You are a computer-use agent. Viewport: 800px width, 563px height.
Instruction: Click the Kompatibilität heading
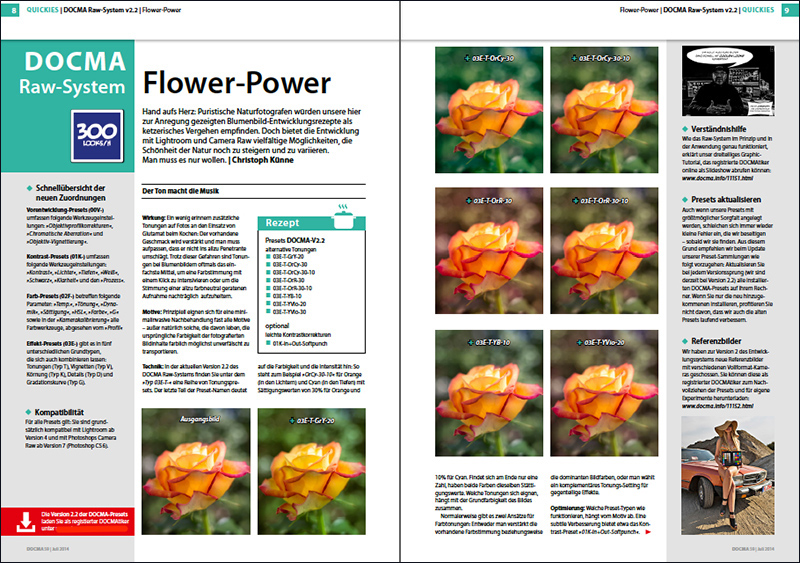pyautogui.click(x=59, y=412)
